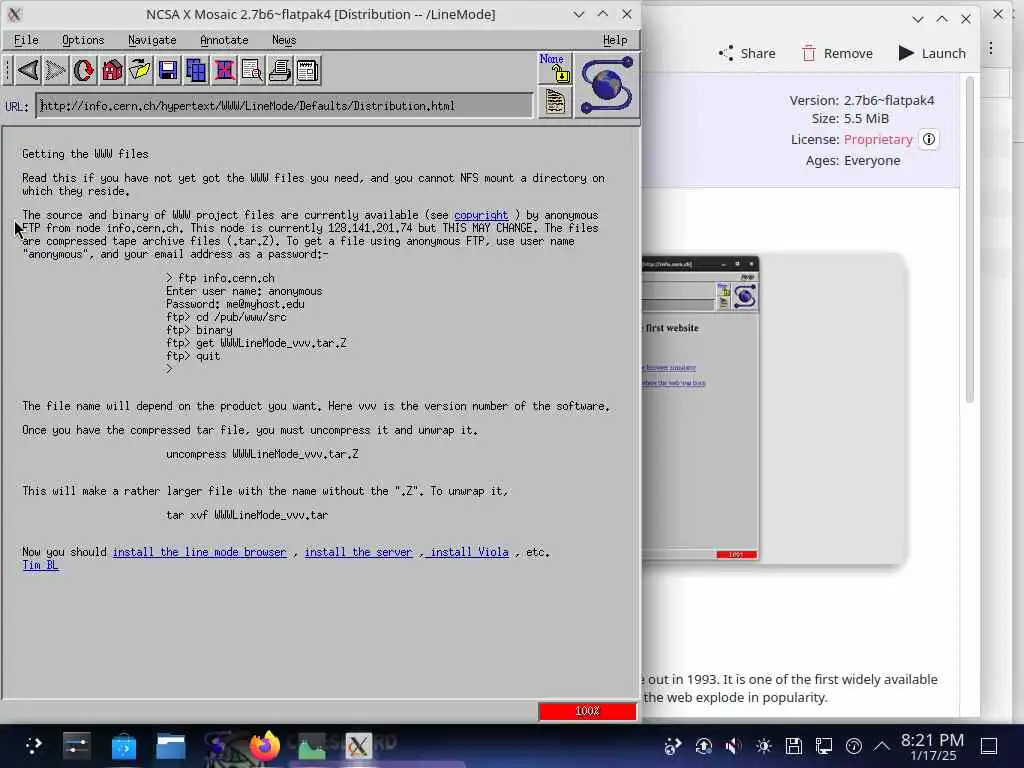Click the 'tar xvf WWWLineMode_vvv.tar' line
The width and height of the screenshot is (1024, 768).
247,515
